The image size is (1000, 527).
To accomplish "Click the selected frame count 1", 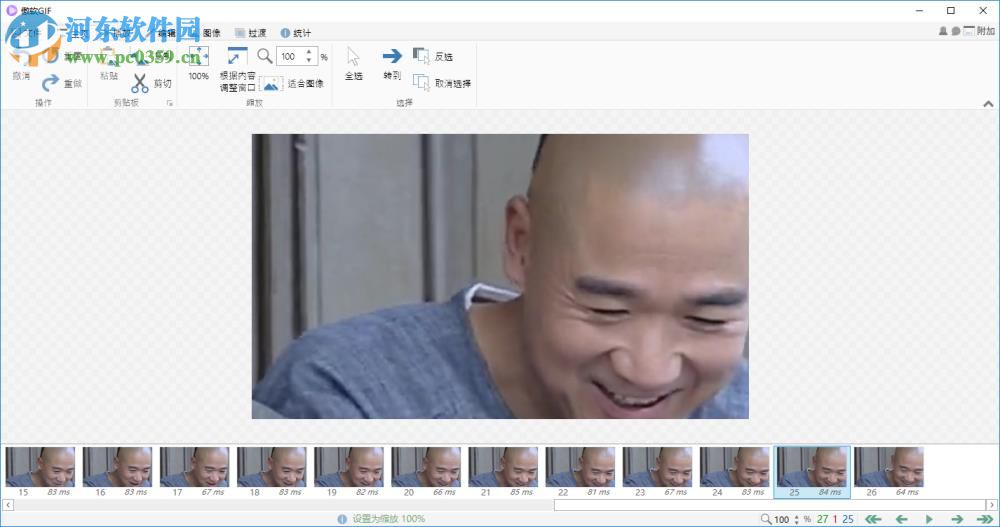I will 835,519.
